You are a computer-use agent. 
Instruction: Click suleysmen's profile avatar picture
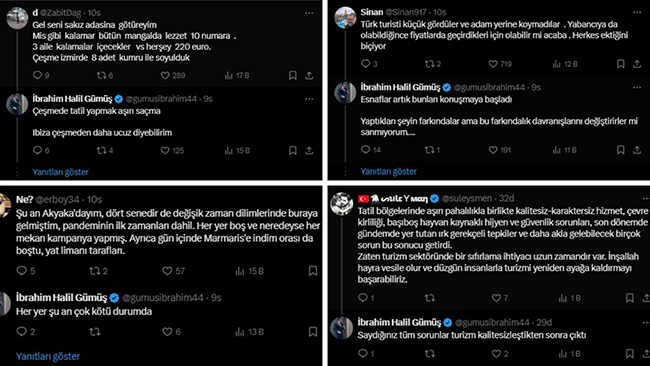(342, 204)
